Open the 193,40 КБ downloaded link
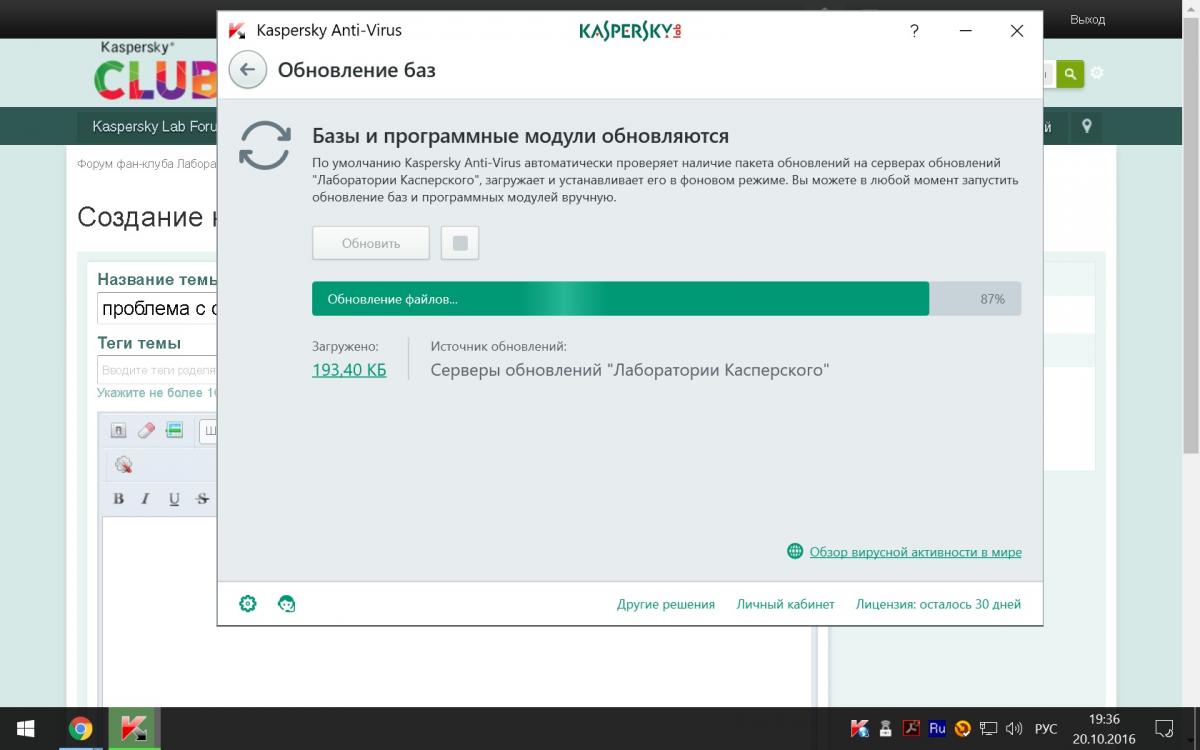The width and height of the screenshot is (1200, 750). [349, 370]
